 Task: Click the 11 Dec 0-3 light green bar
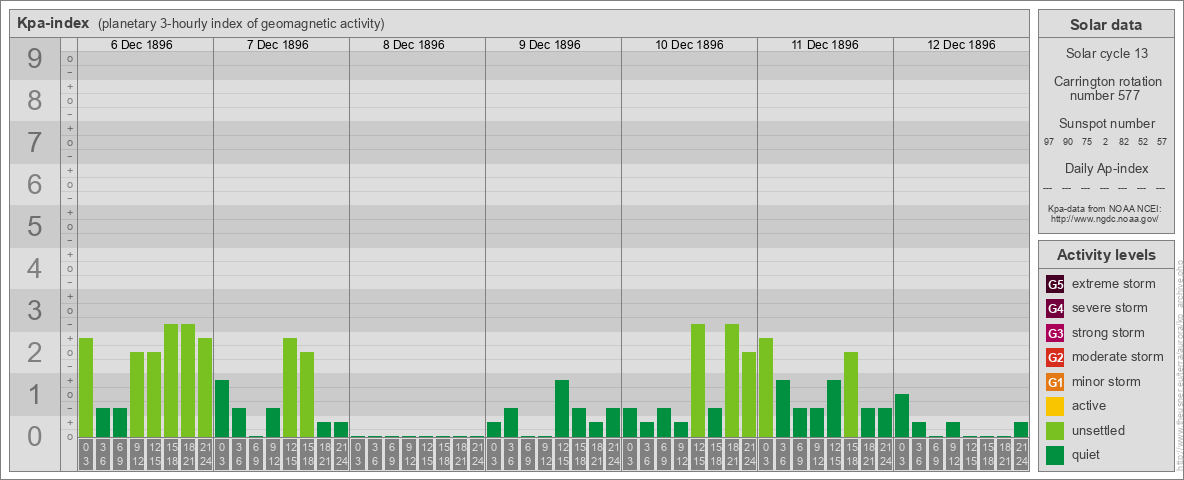[766, 387]
